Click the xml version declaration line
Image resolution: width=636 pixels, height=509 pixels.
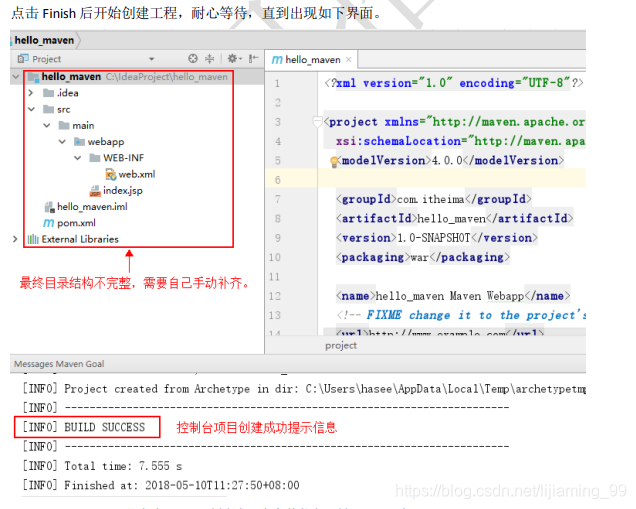point(454,83)
